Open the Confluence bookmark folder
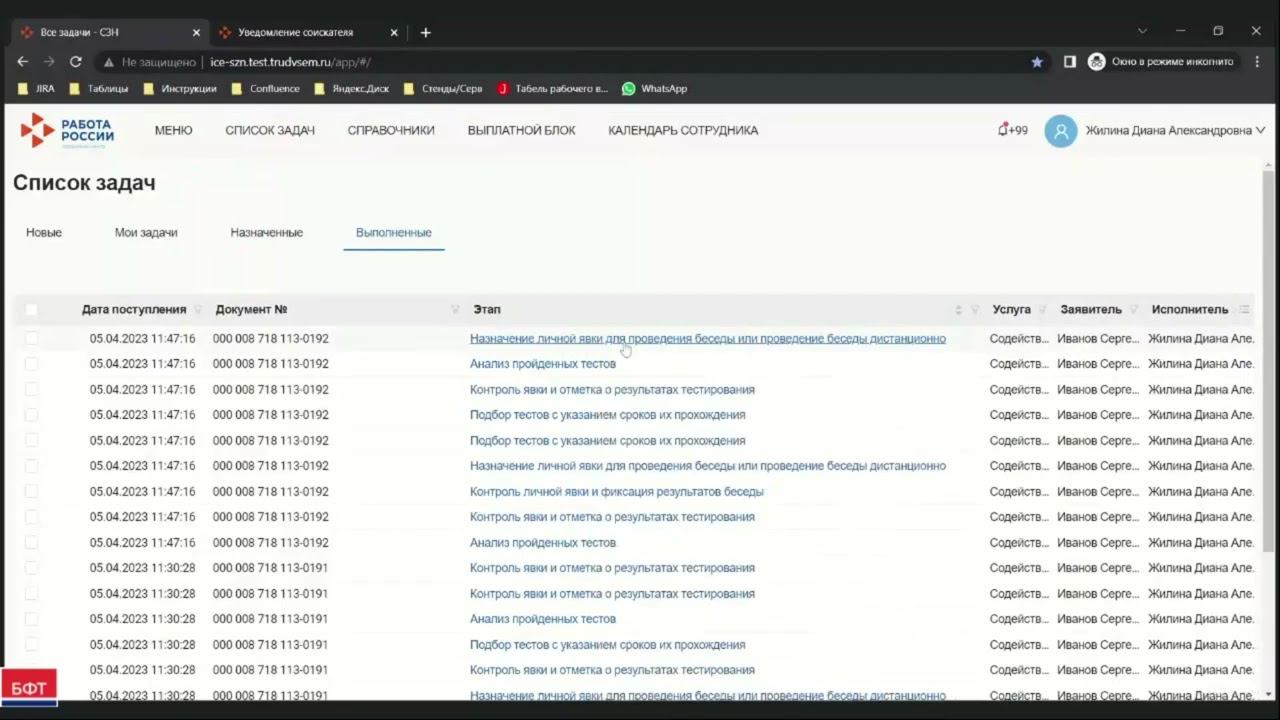This screenshot has height=720, width=1280. point(265,88)
